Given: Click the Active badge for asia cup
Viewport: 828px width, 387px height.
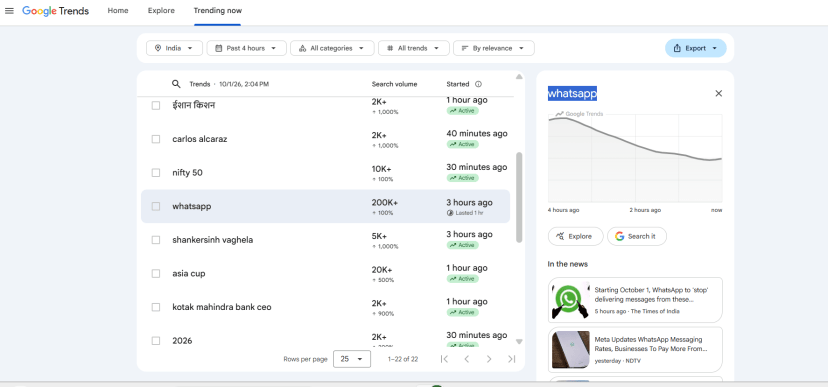Looking at the screenshot, I should [x=463, y=279].
